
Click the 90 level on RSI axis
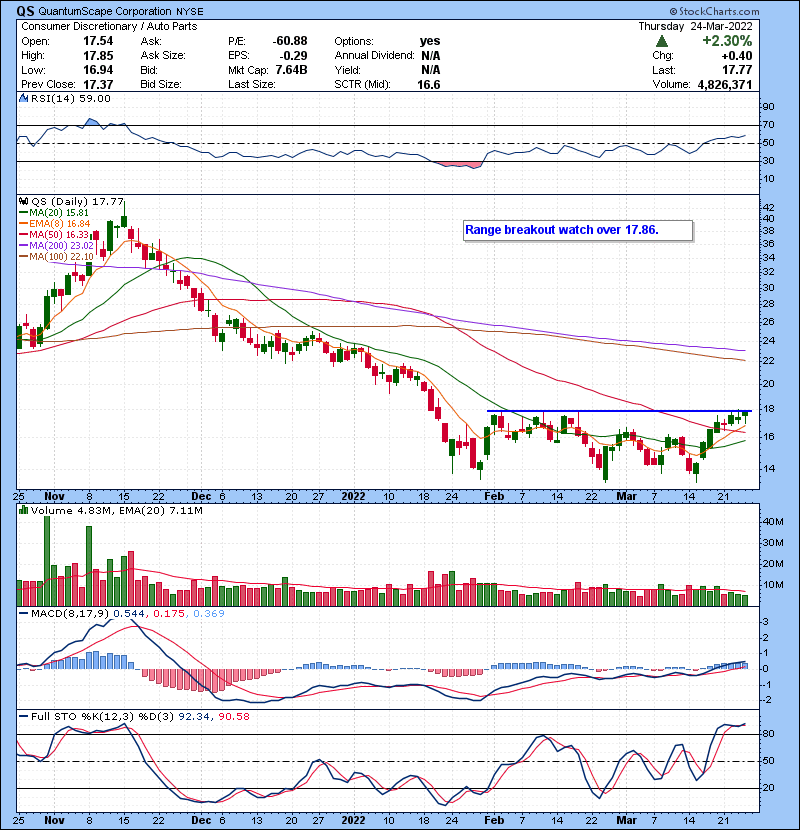point(768,107)
